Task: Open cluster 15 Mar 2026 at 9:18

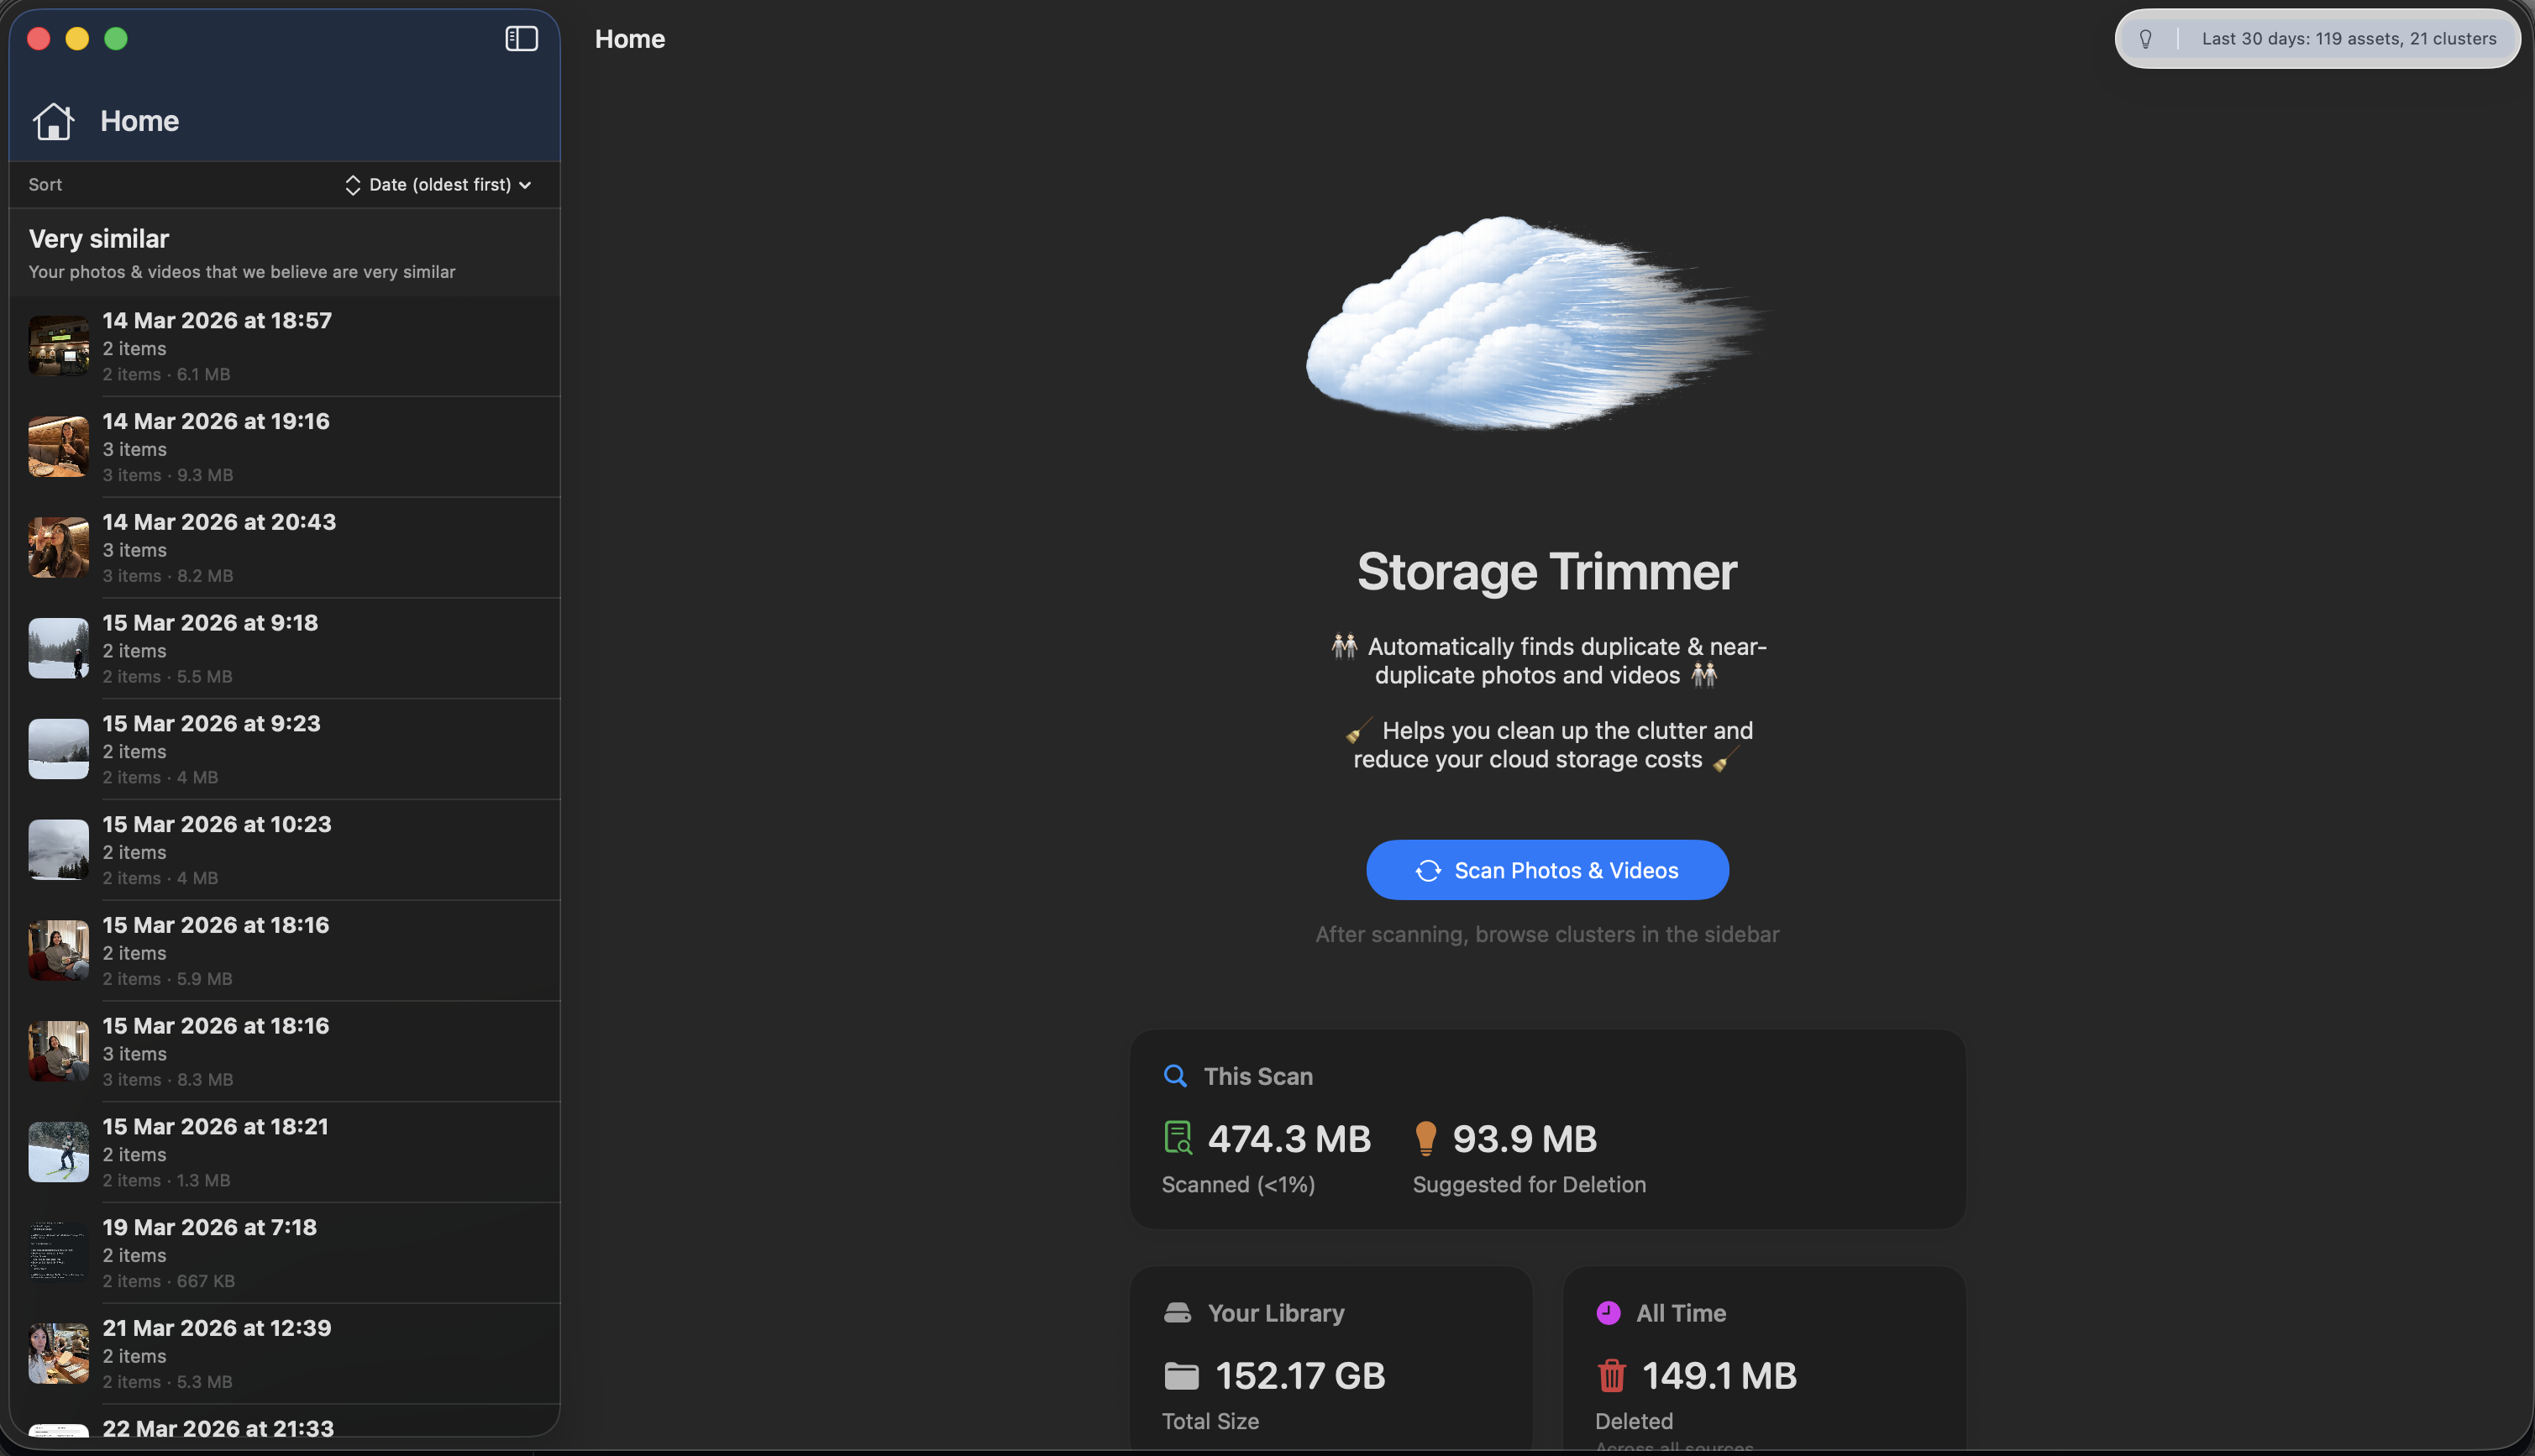Action: point(284,648)
